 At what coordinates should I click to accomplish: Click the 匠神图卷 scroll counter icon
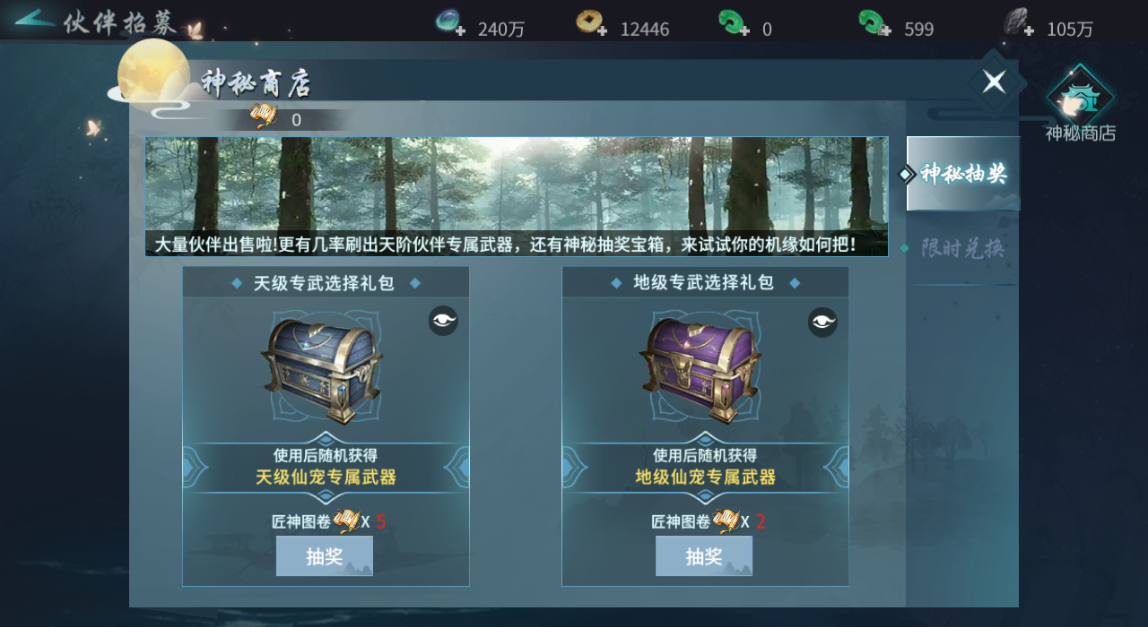click(264, 117)
